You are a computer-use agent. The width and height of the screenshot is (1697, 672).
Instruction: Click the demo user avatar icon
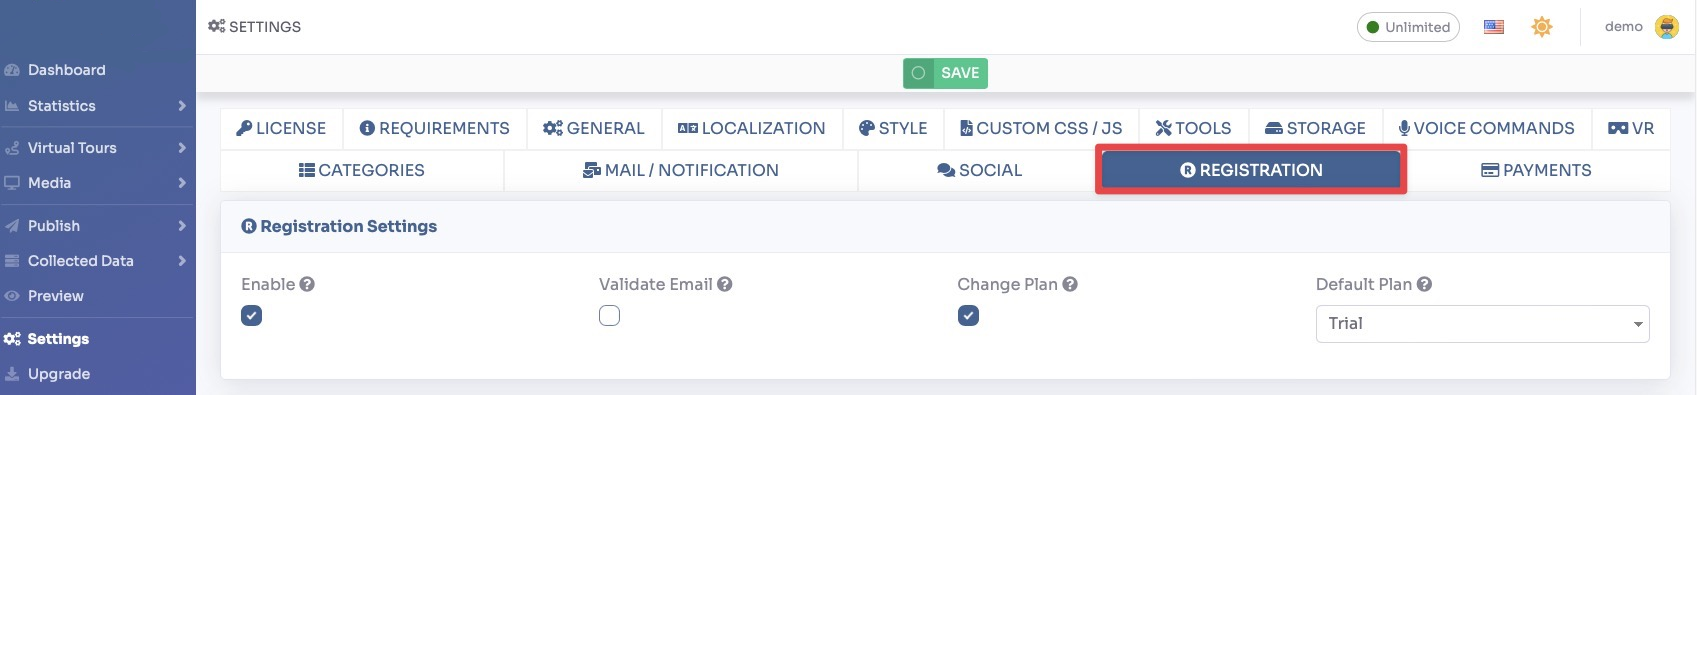pyautogui.click(x=1666, y=27)
